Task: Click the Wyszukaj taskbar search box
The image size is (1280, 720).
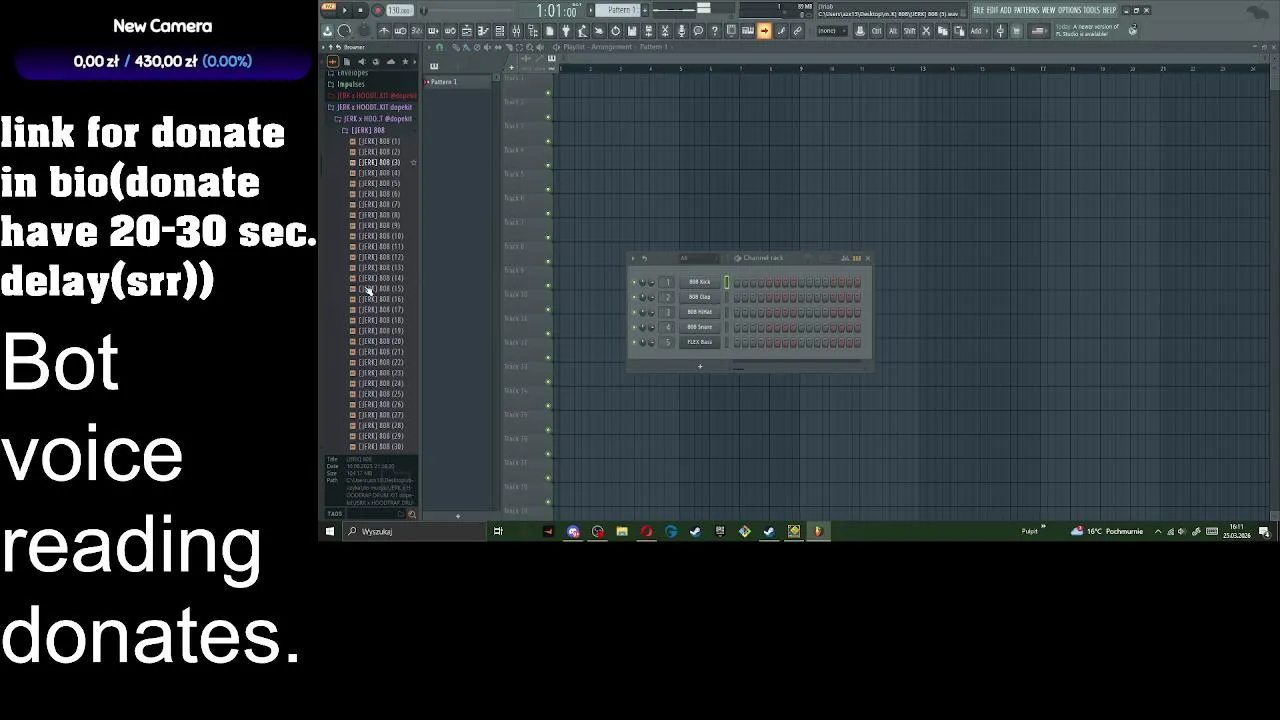Action: click(x=415, y=531)
